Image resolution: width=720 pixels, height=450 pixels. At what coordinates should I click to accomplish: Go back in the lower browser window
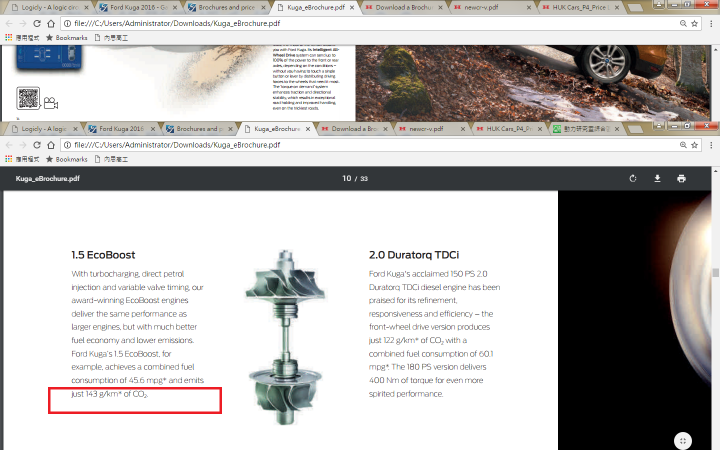(9, 145)
